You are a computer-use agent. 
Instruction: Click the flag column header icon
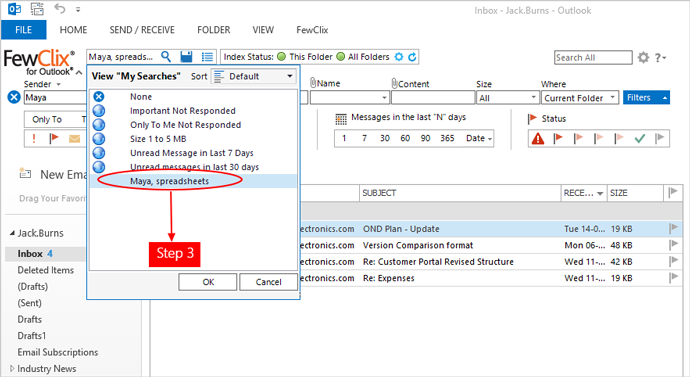click(x=673, y=192)
